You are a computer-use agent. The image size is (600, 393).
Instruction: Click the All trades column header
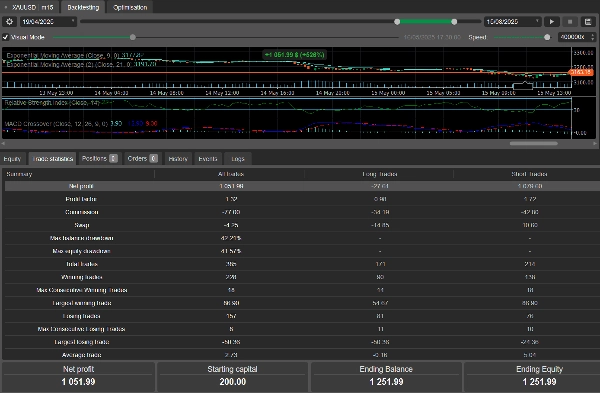click(x=231, y=174)
